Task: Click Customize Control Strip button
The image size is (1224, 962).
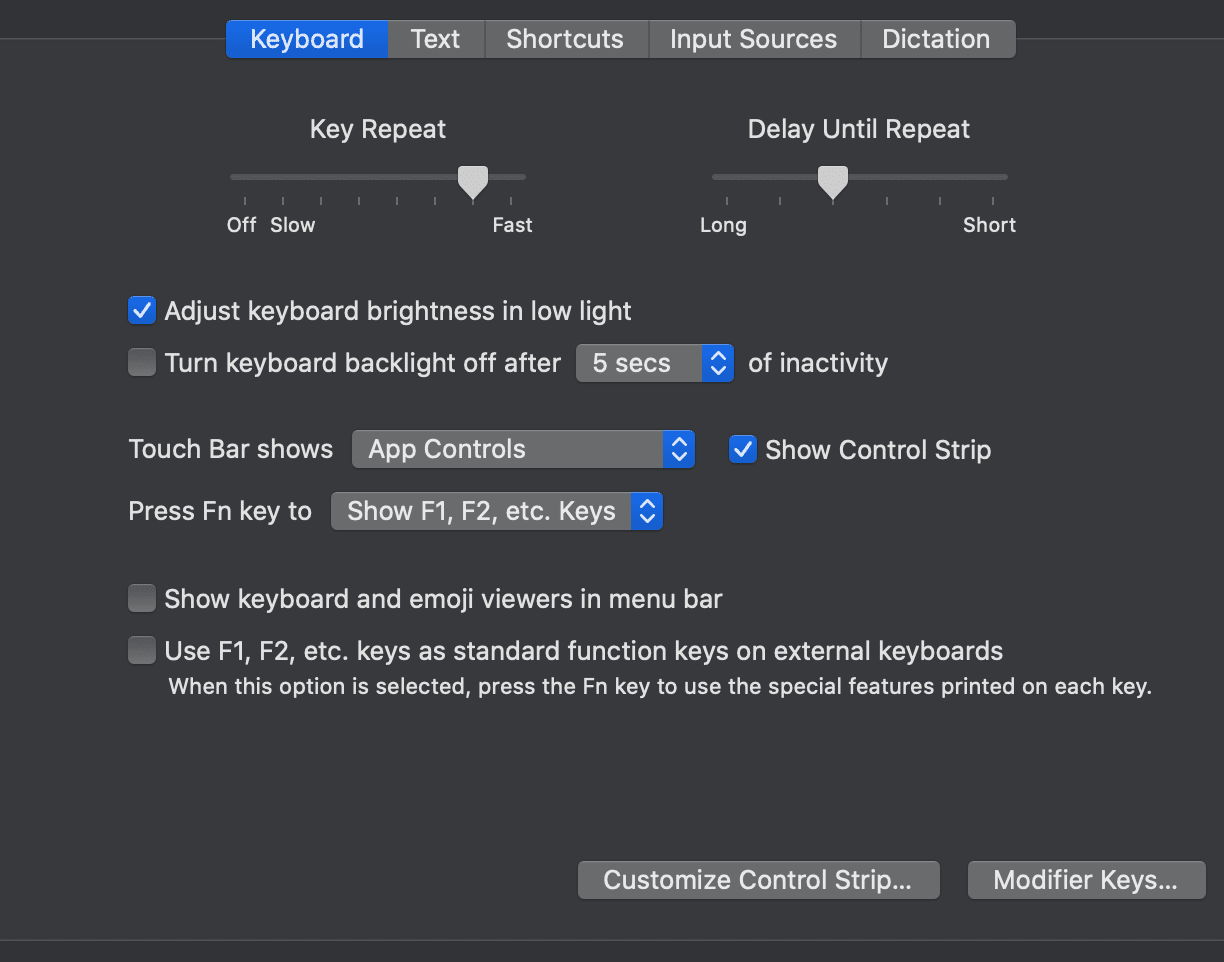Action: 758,880
